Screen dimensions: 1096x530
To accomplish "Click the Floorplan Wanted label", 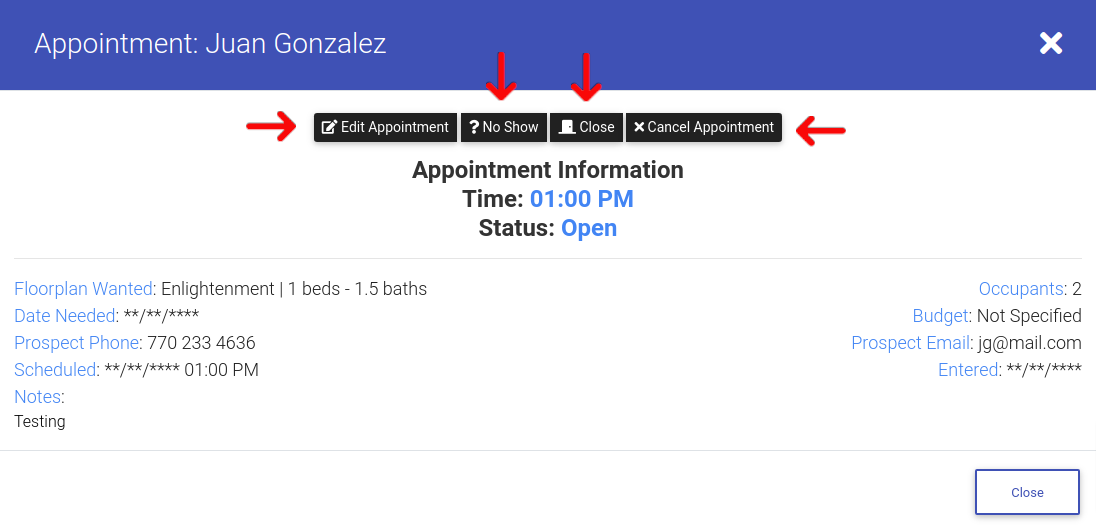I will pyautogui.click(x=83, y=289).
